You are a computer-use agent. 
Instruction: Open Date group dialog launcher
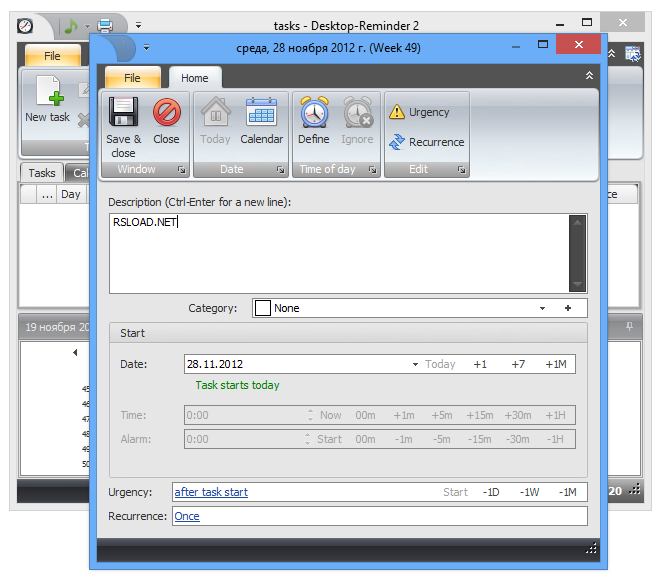(281, 170)
